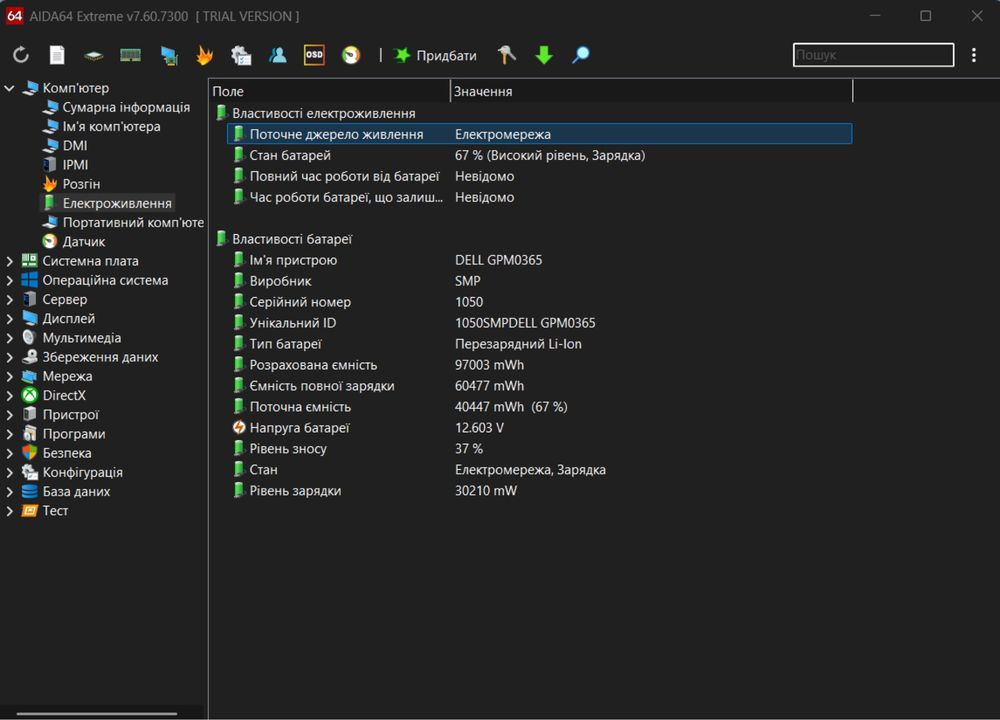Expand the Збереження даних node
1000x720 pixels.
(9, 357)
